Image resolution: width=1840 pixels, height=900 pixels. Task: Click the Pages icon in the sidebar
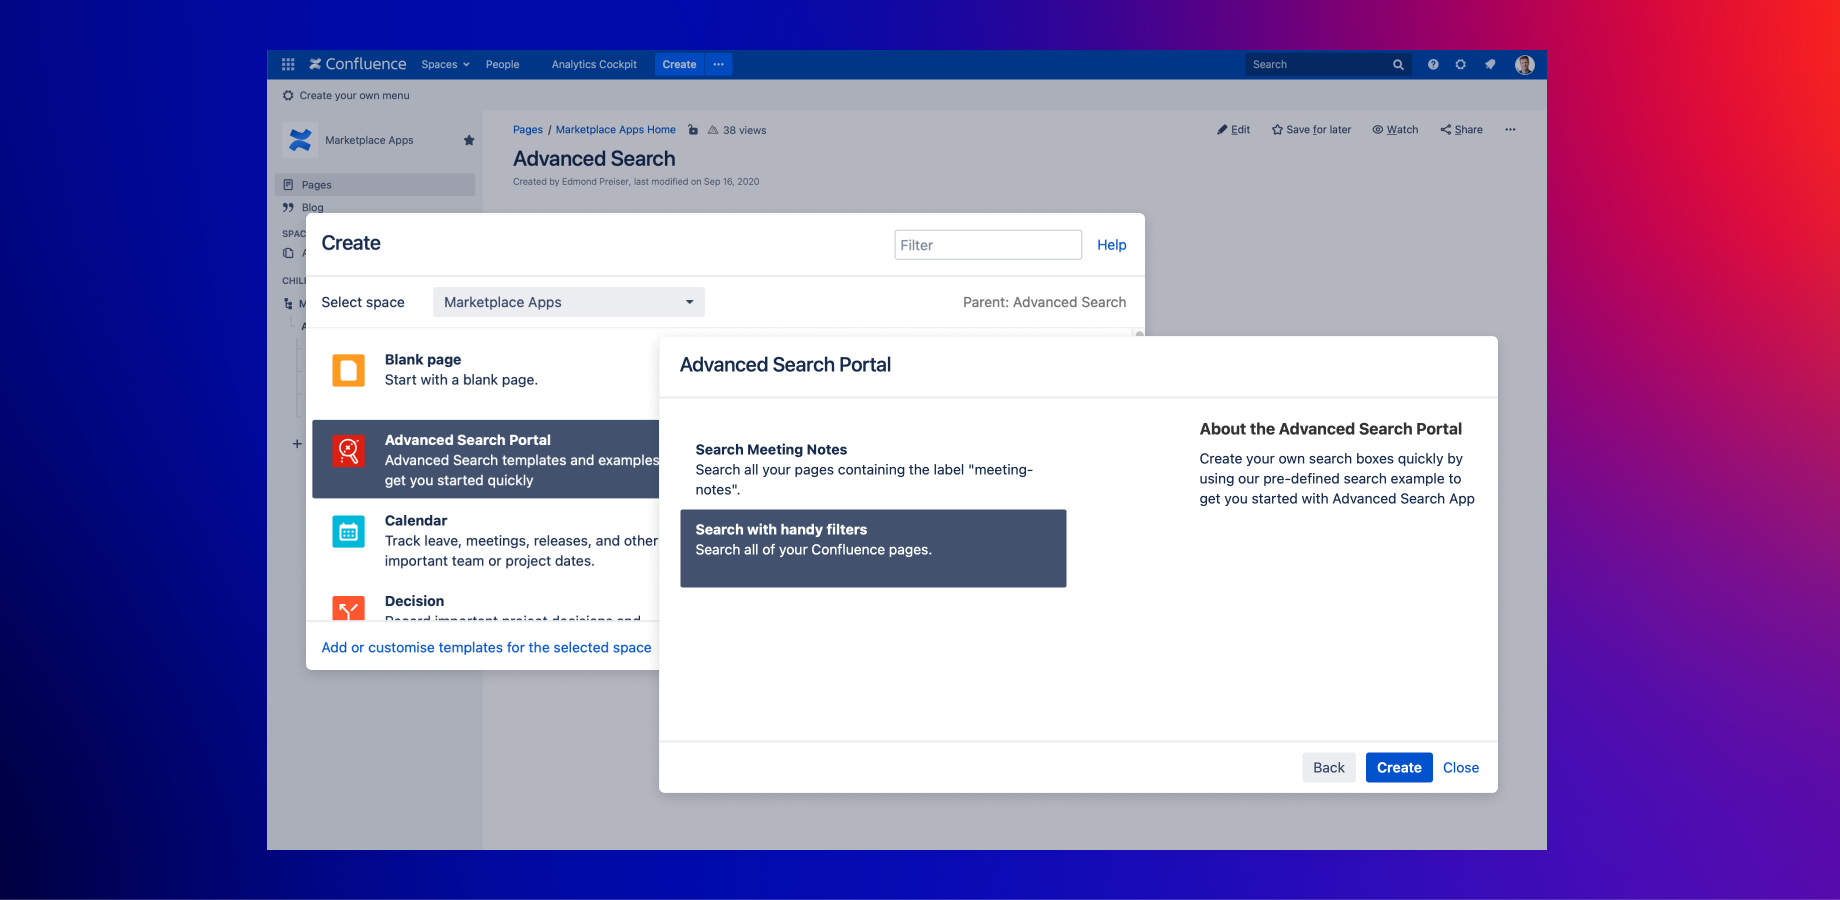[288, 185]
